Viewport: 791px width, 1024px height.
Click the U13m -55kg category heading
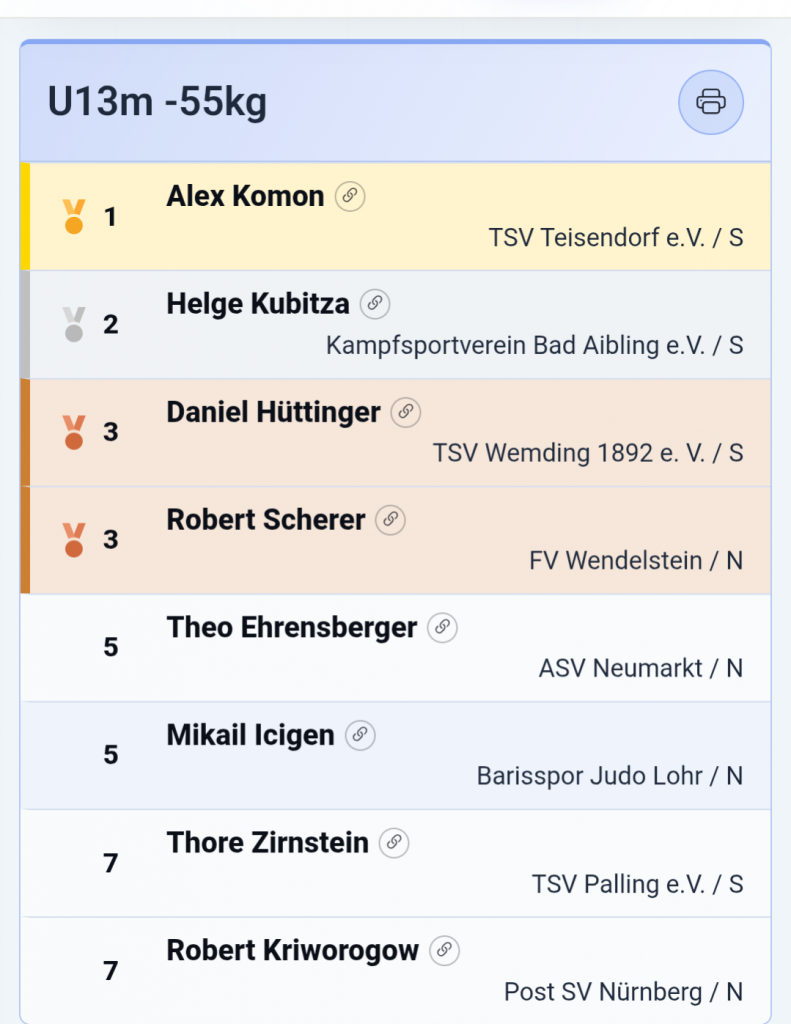(157, 102)
